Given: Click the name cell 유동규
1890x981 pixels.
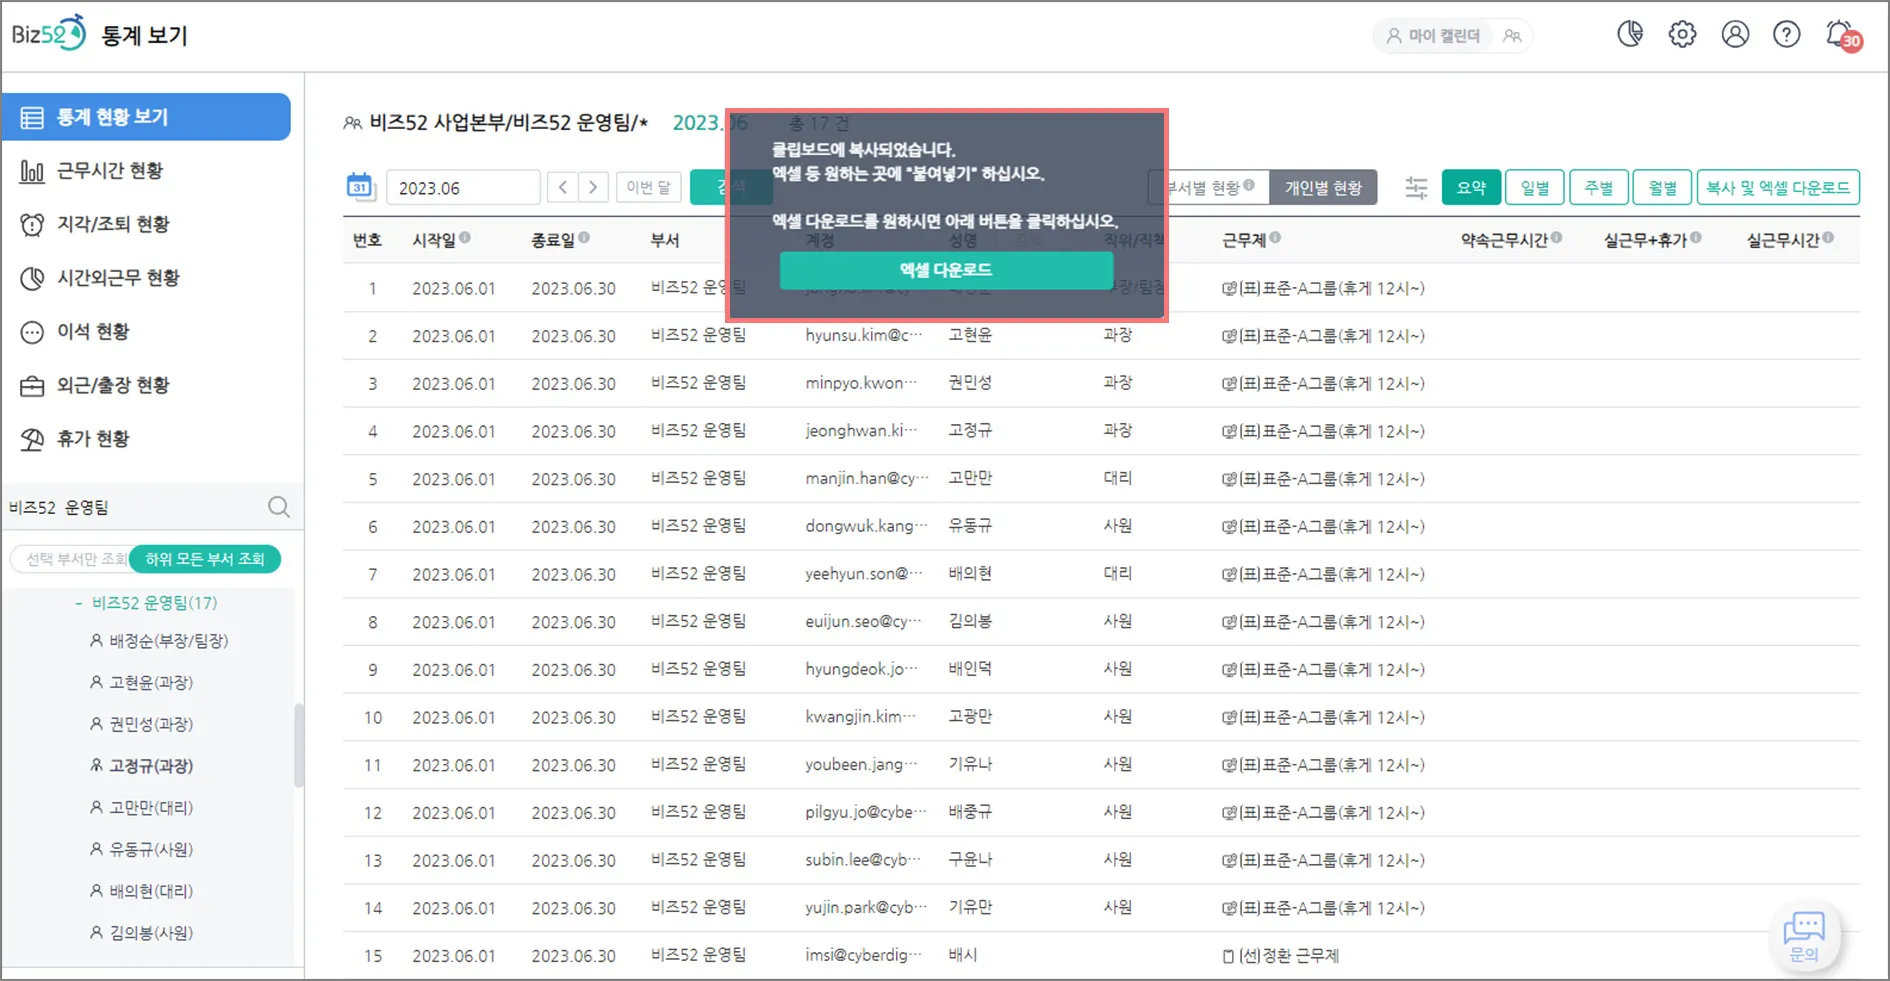Looking at the screenshot, I should 970,526.
